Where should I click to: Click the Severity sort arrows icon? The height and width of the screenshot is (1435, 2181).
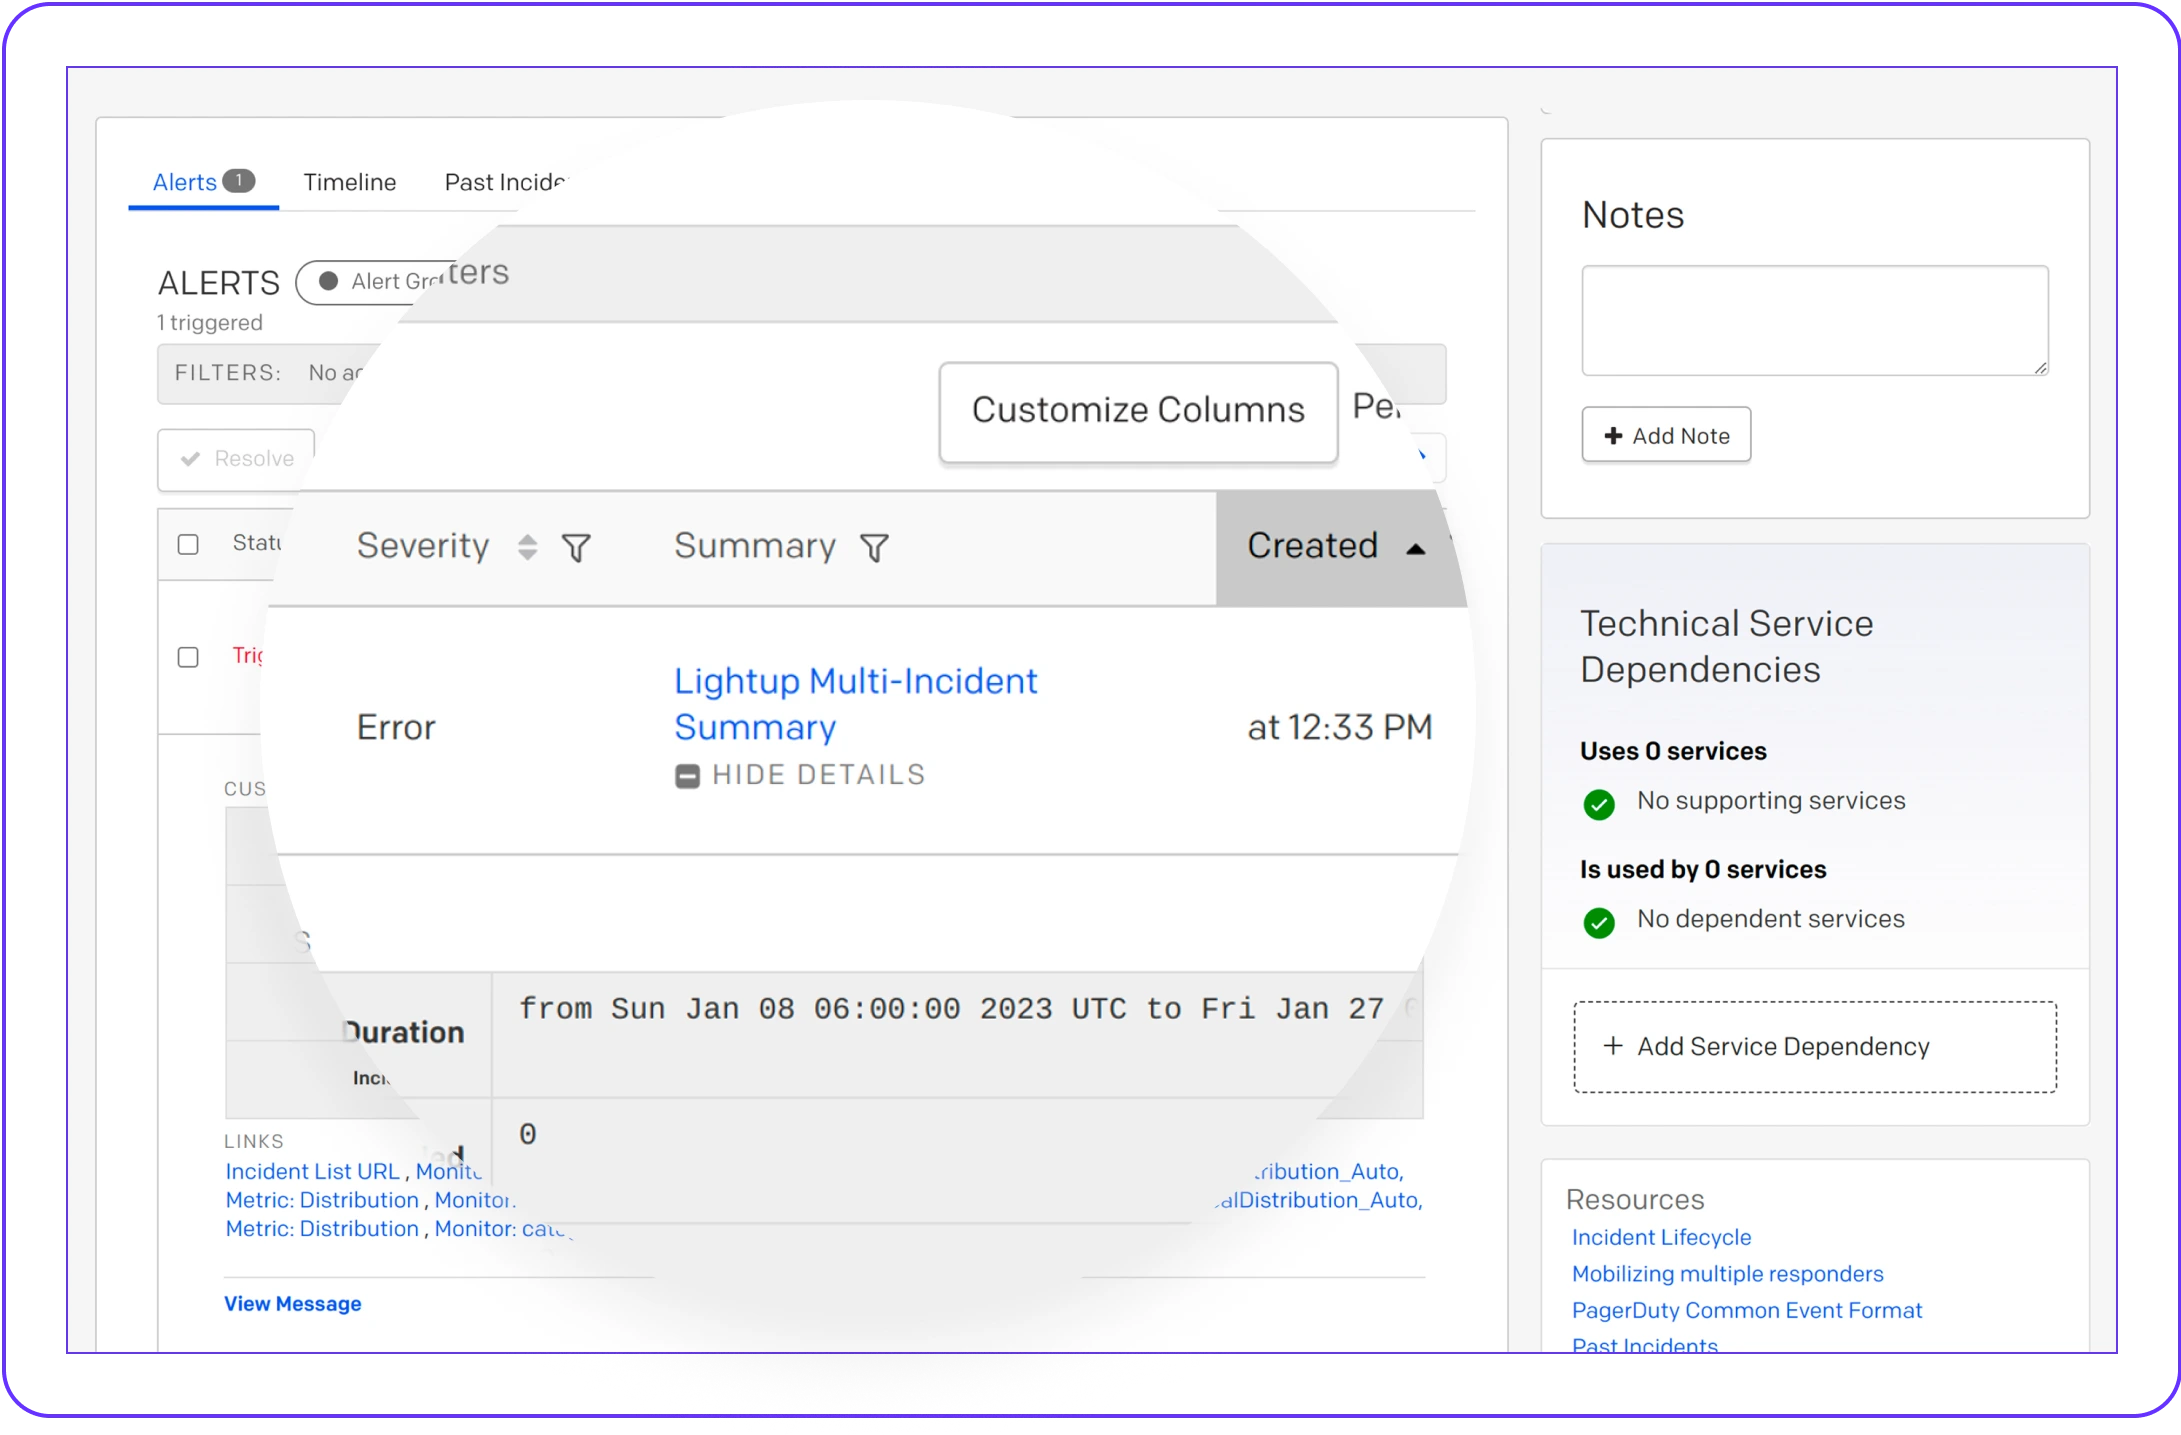527,547
